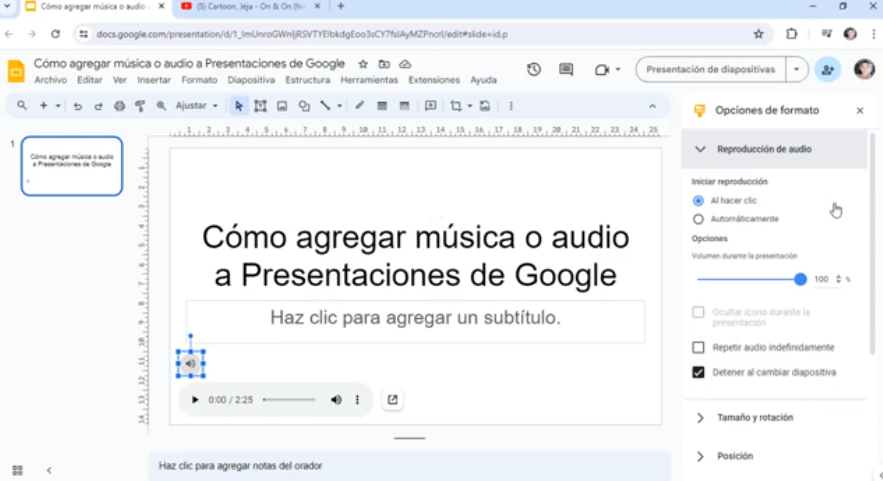
Task: Close the Opciones de formato panel
Action: 860,110
